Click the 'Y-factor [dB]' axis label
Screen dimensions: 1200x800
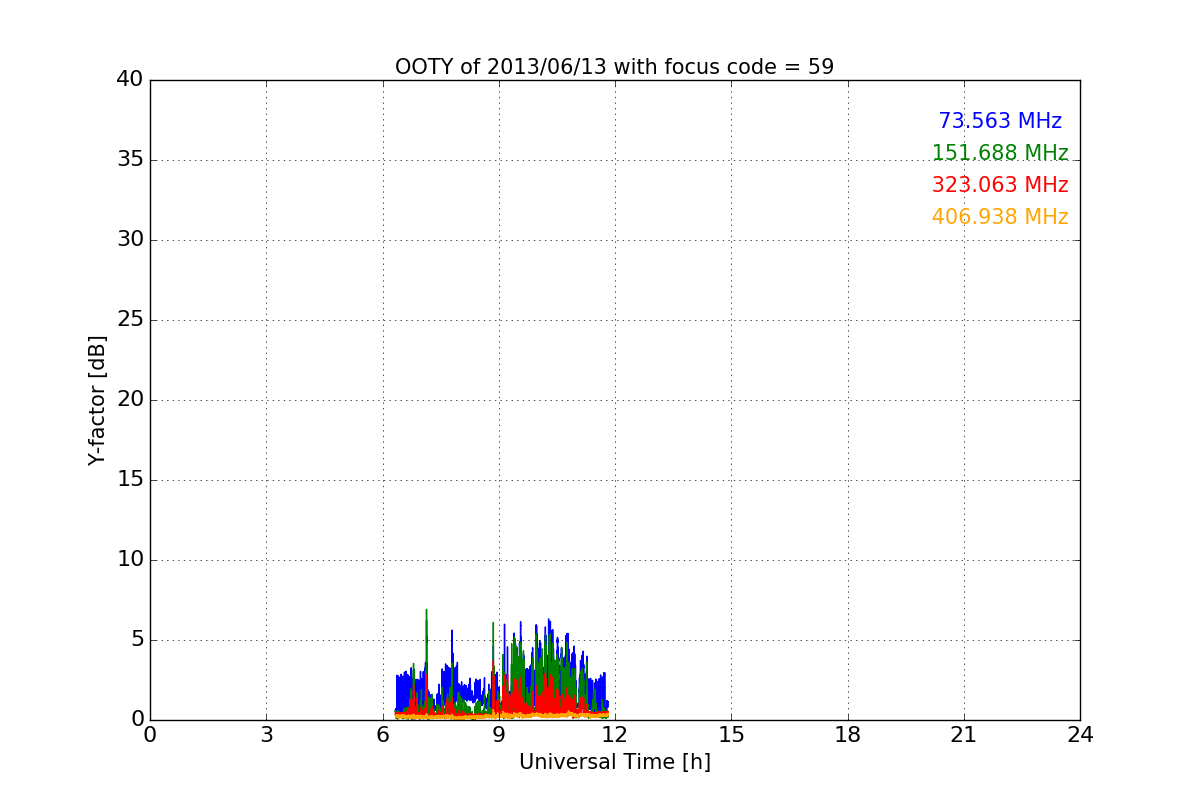click(x=97, y=400)
